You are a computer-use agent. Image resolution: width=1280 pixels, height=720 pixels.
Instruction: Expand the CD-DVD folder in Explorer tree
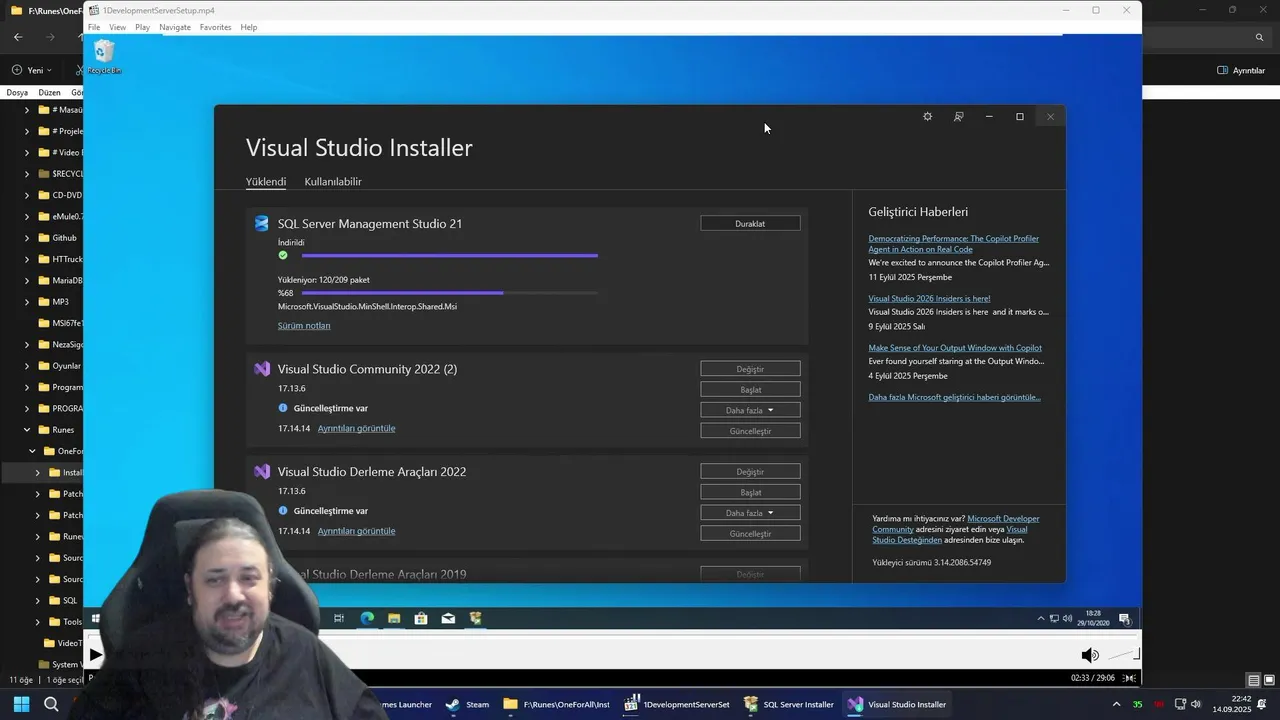pyautogui.click(x=27, y=195)
